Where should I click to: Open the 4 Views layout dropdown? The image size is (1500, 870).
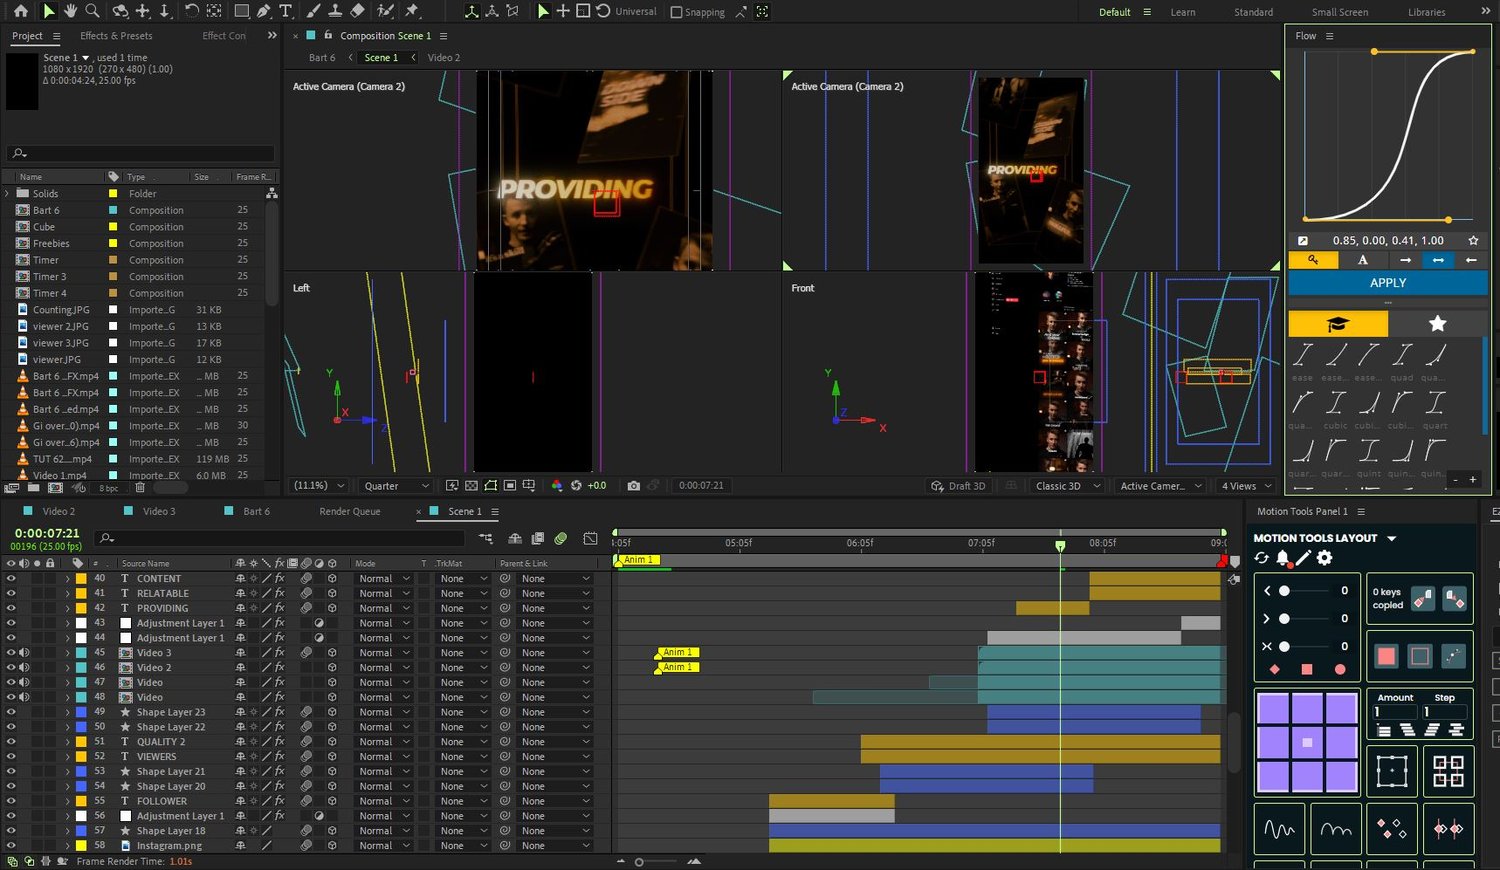pyautogui.click(x=1245, y=486)
